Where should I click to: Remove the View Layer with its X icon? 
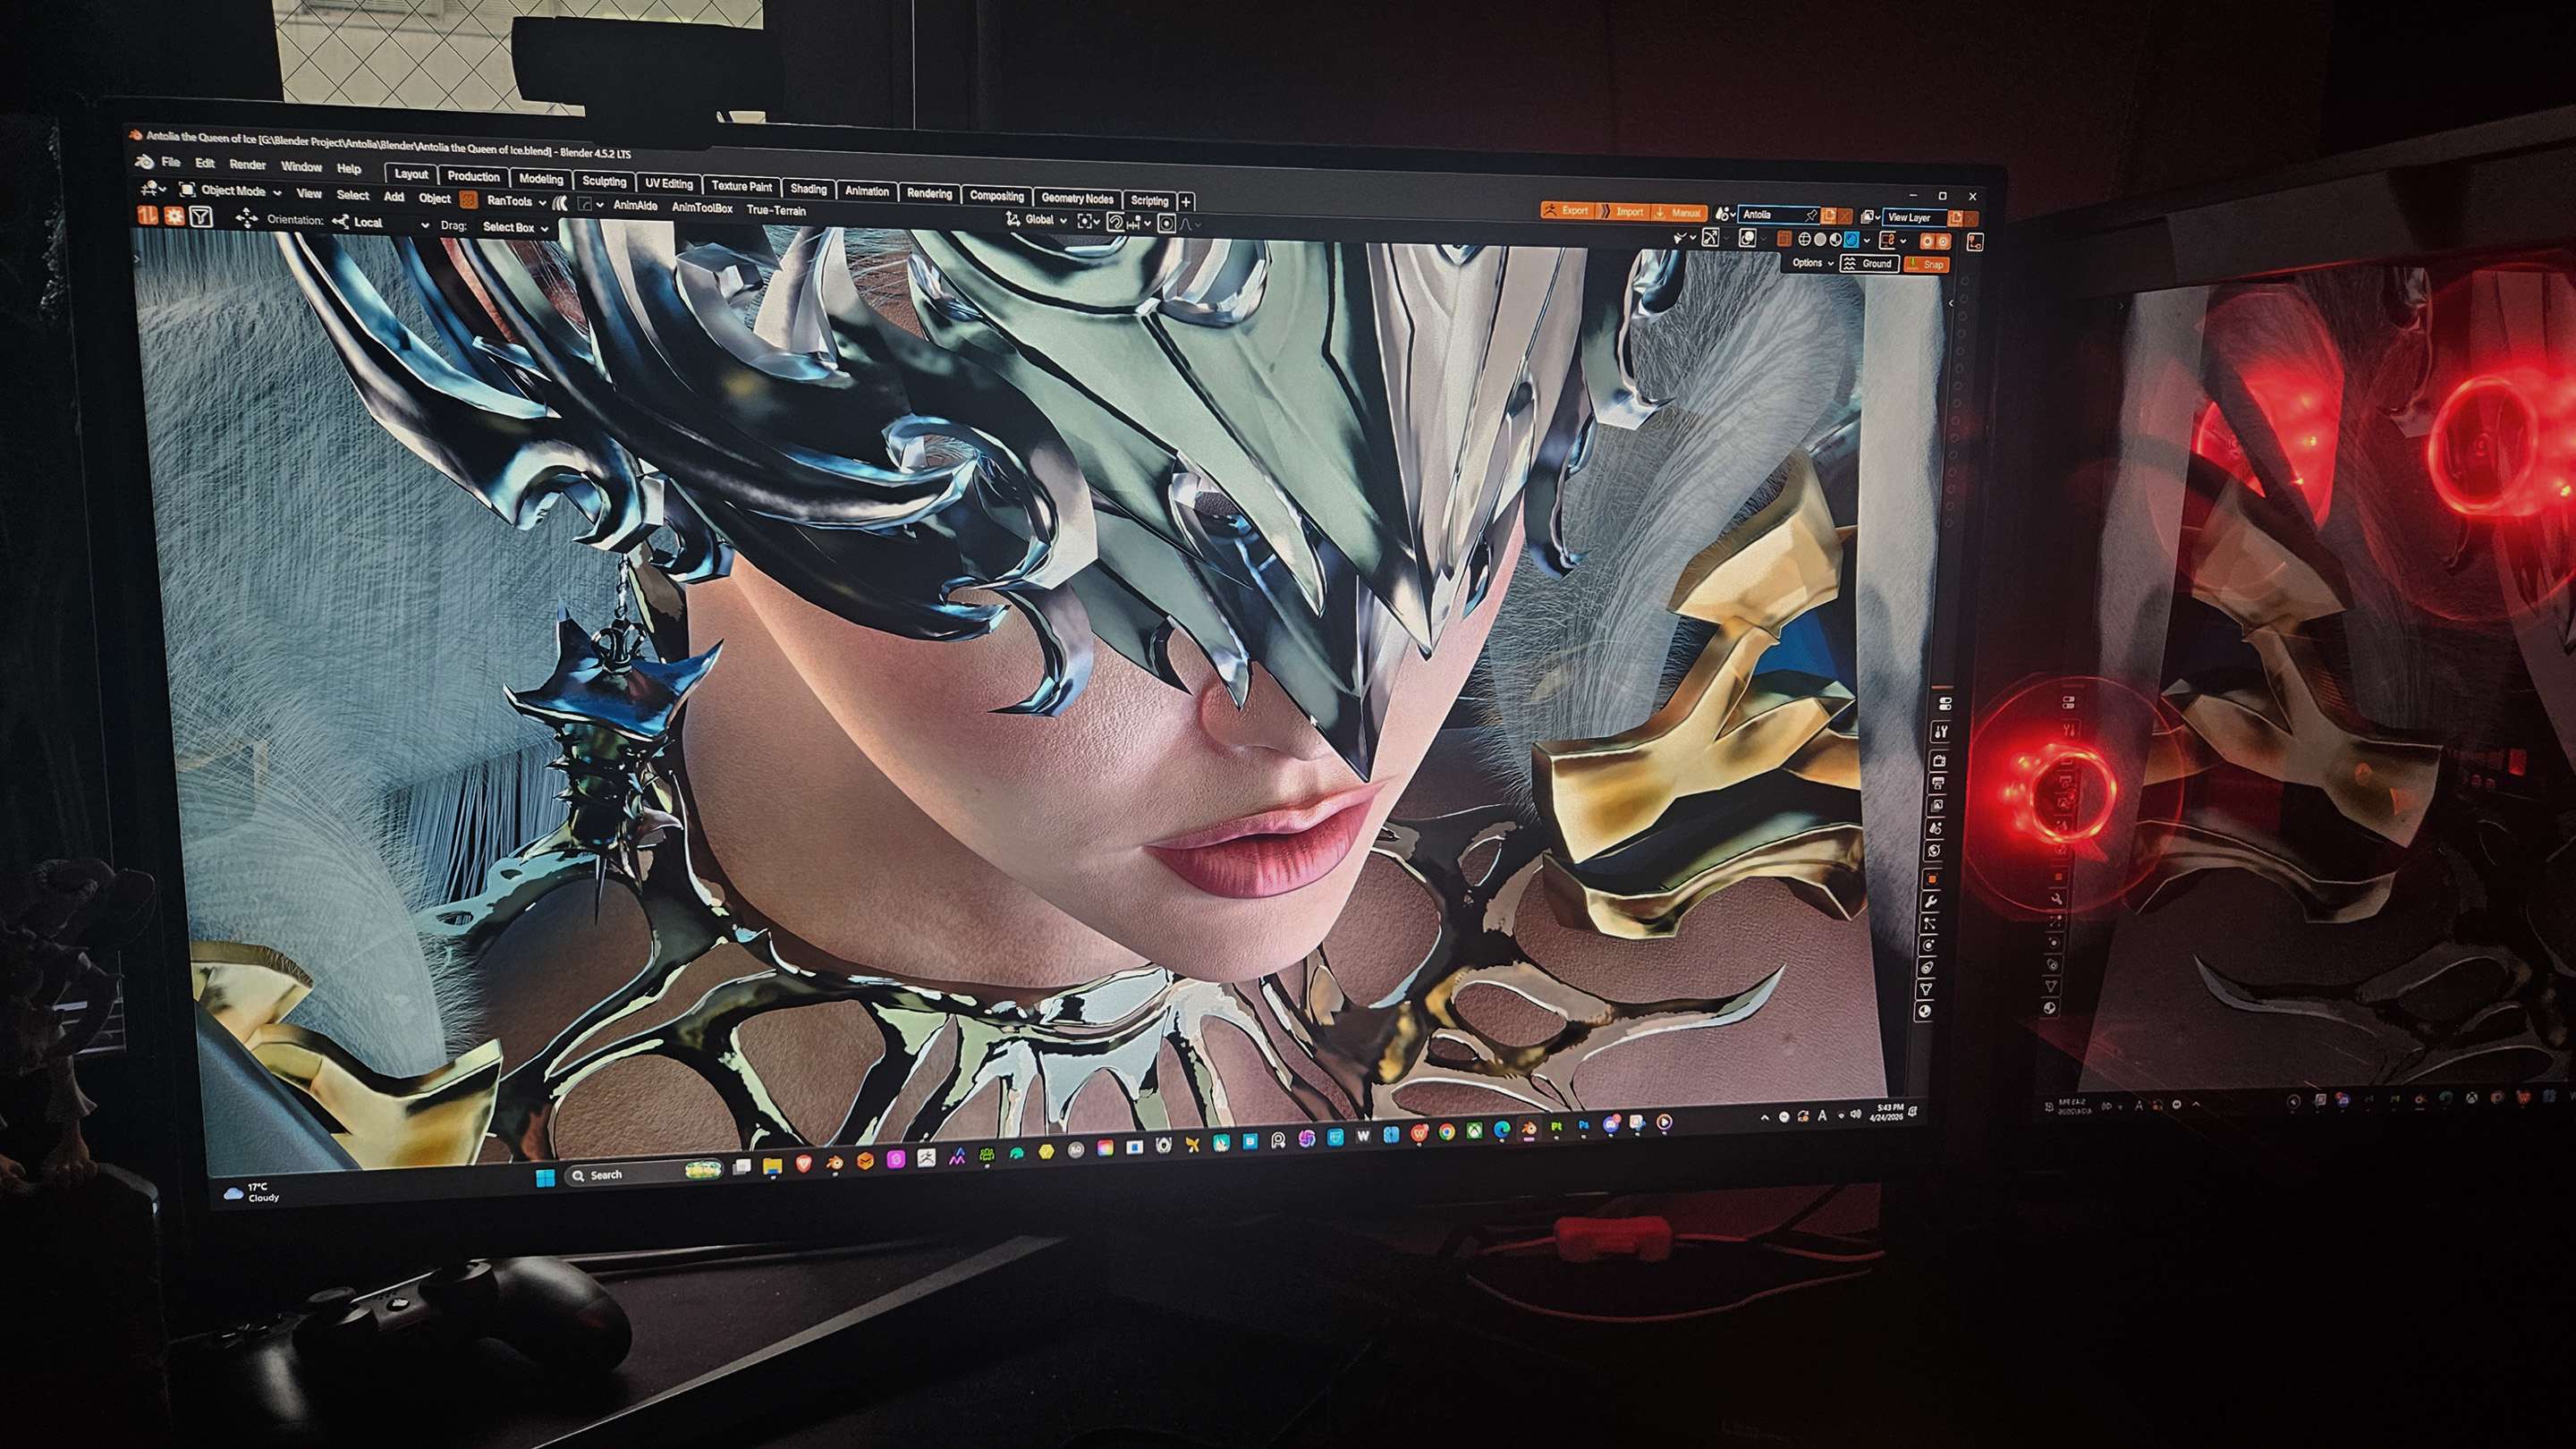click(1971, 219)
